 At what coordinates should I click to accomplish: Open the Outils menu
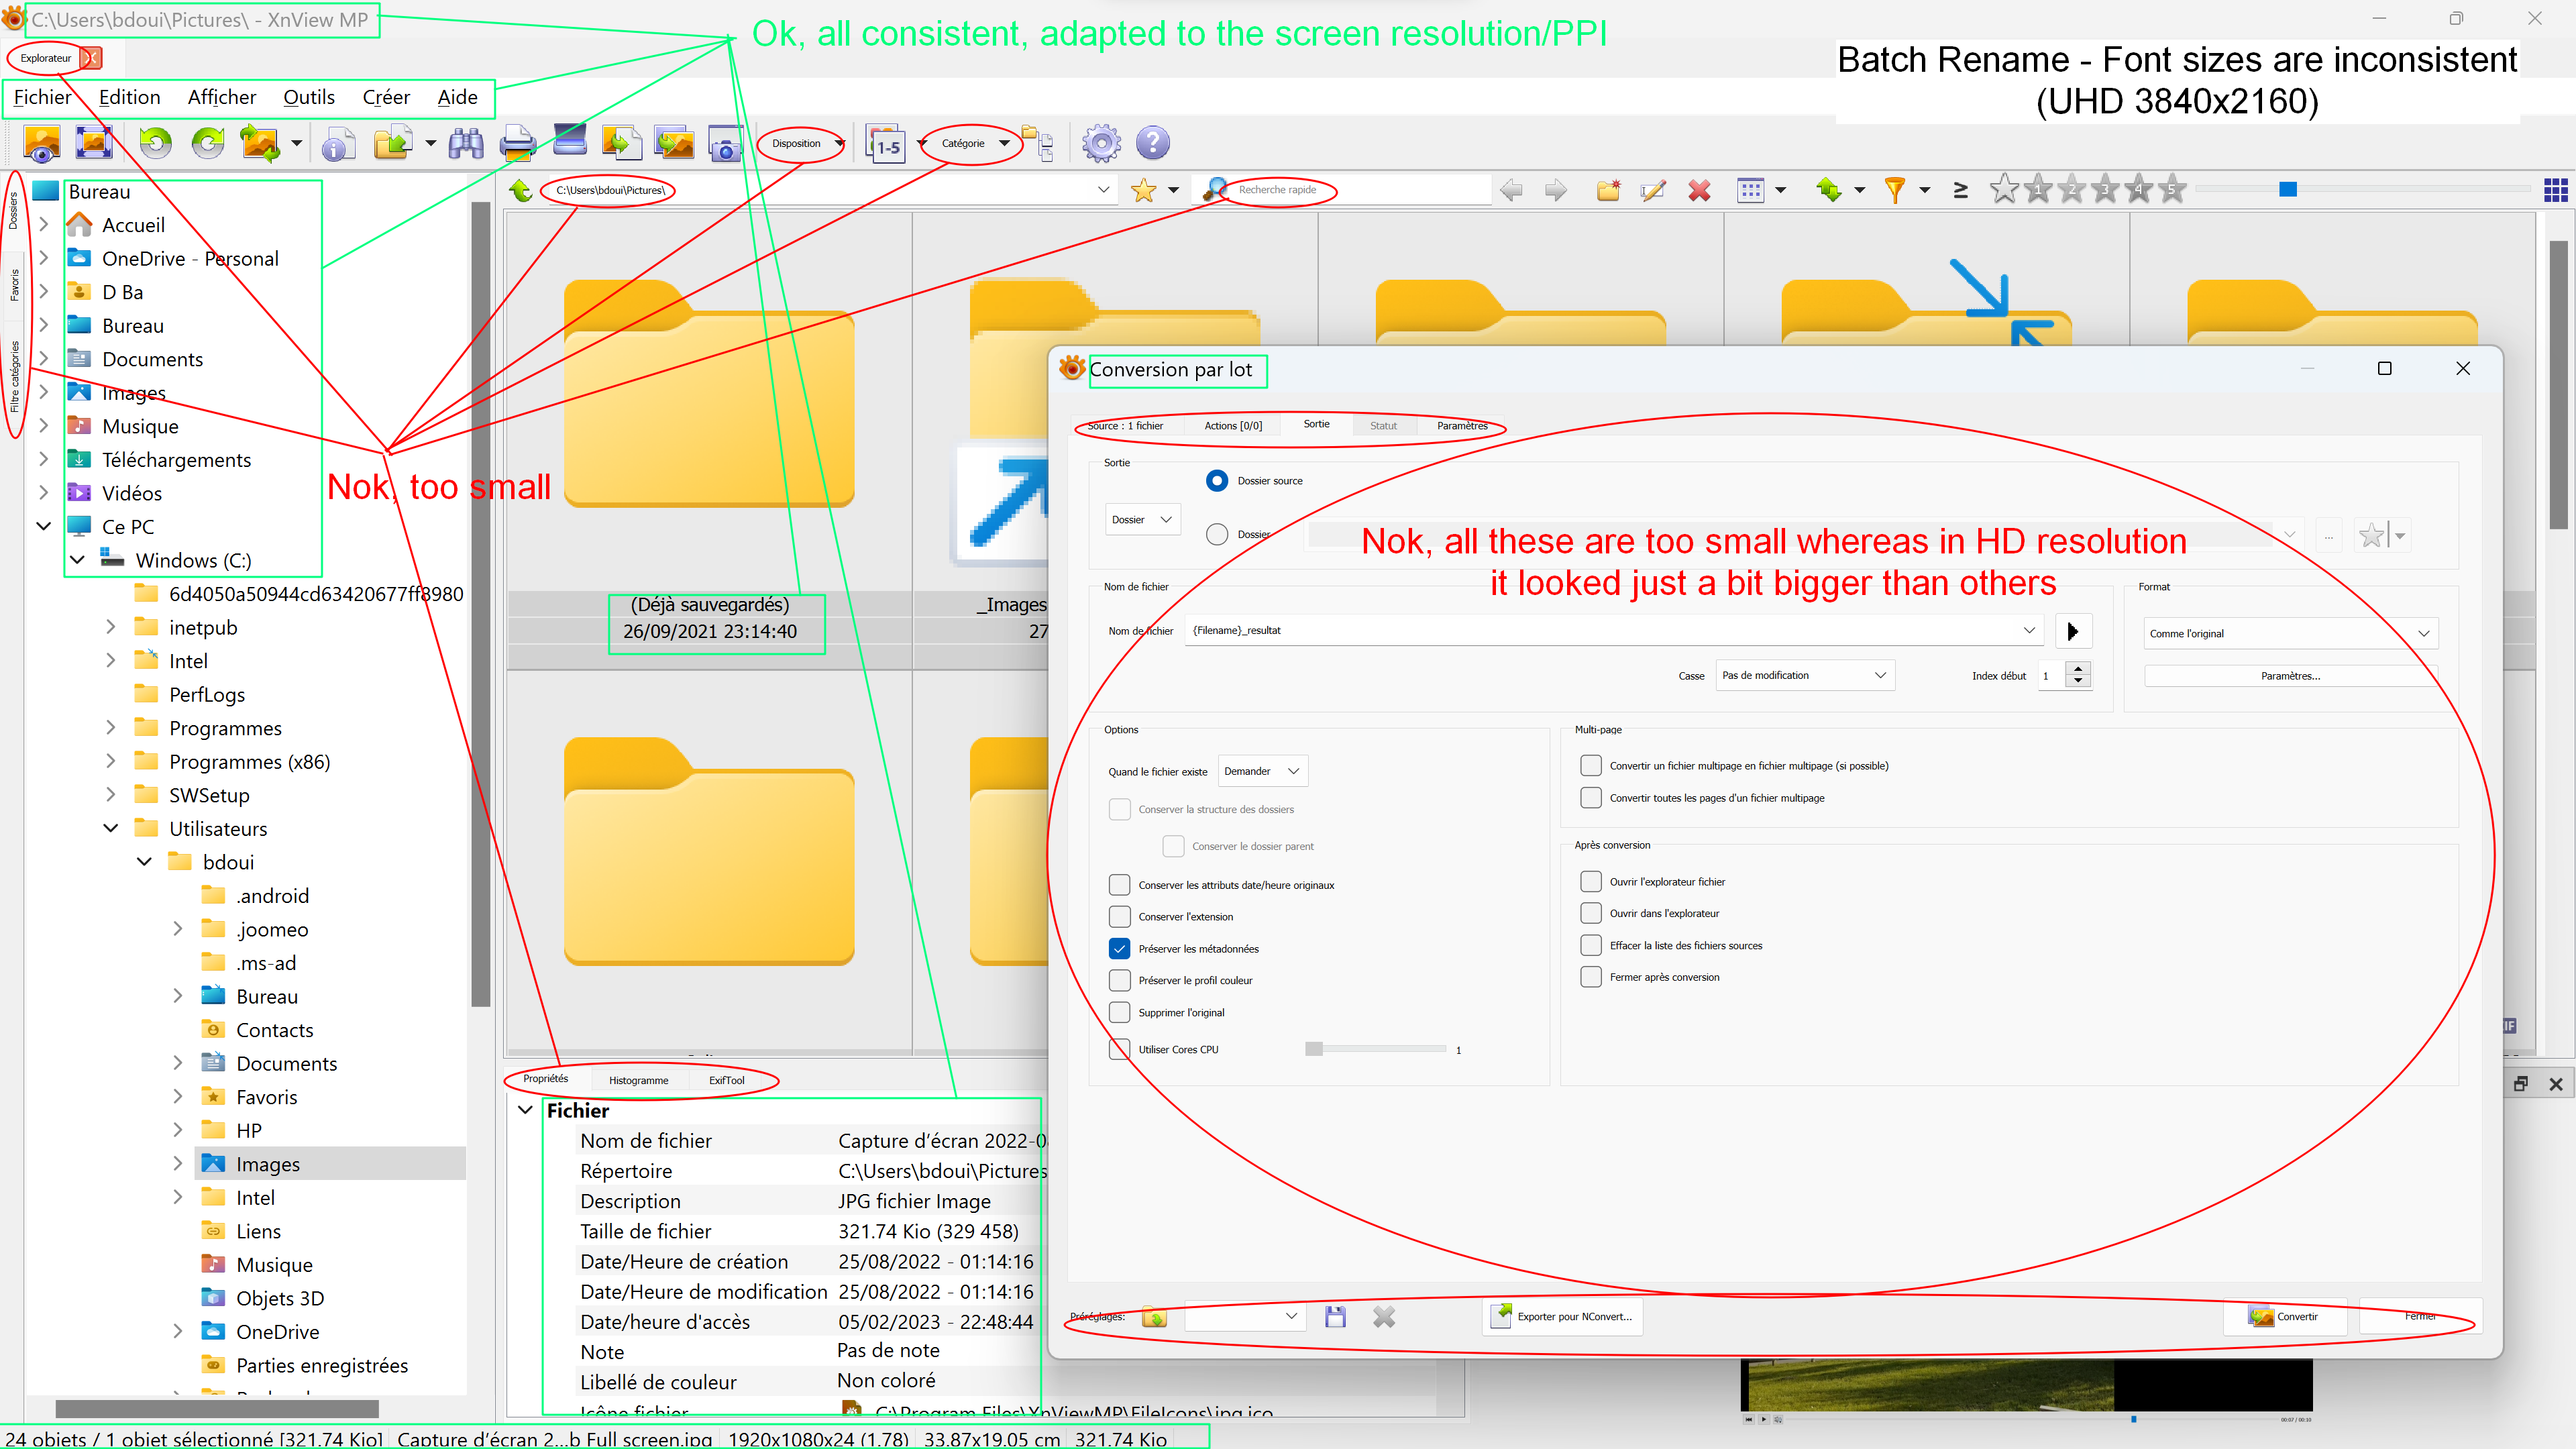tap(308, 97)
